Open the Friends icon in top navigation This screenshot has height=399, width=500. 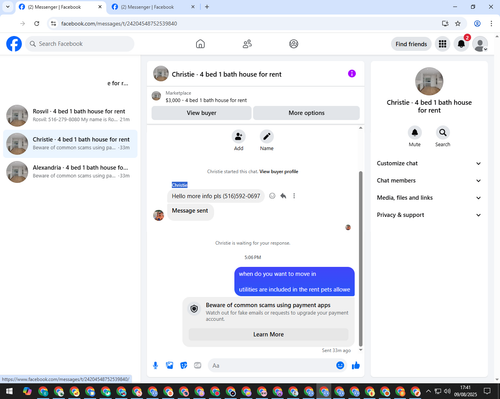[x=247, y=44]
